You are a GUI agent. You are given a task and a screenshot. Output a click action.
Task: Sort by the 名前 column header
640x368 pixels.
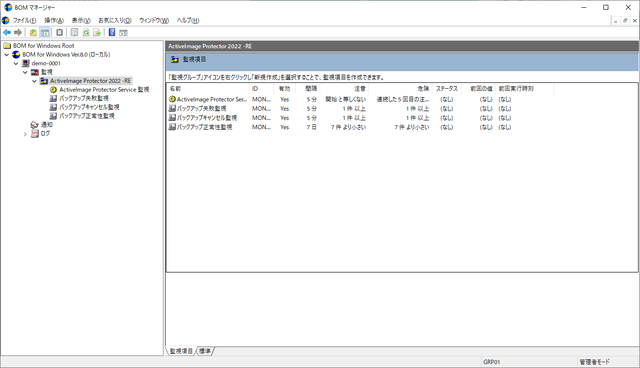[208, 89]
